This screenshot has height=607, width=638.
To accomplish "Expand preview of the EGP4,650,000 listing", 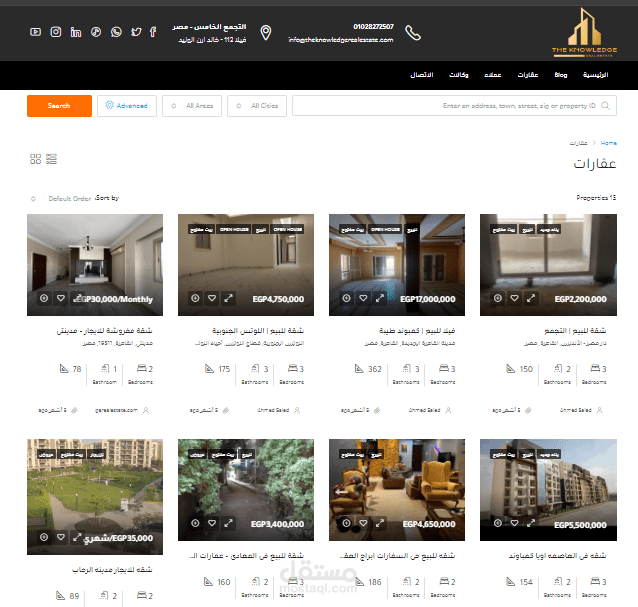I will [x=380, y=523].
